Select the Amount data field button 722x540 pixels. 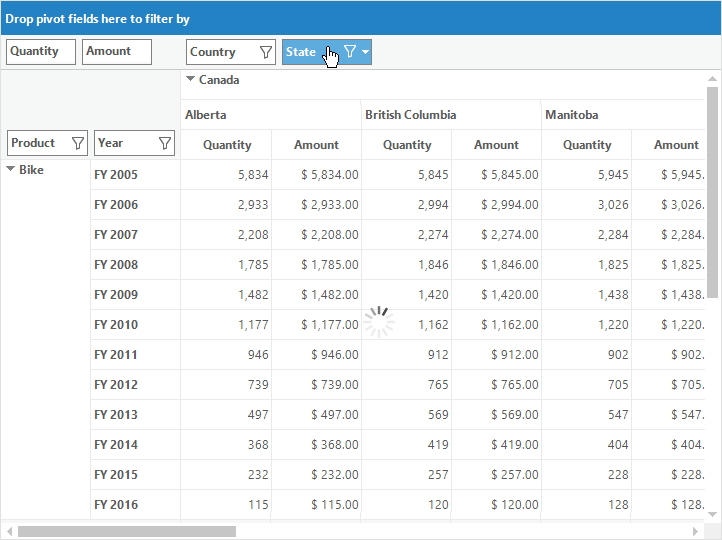coord(117,52)
